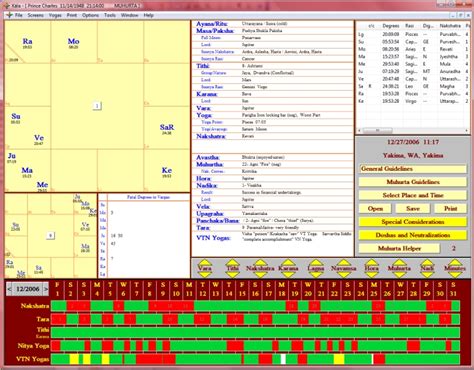Go to previous month with < arrow

pos(9,289)
